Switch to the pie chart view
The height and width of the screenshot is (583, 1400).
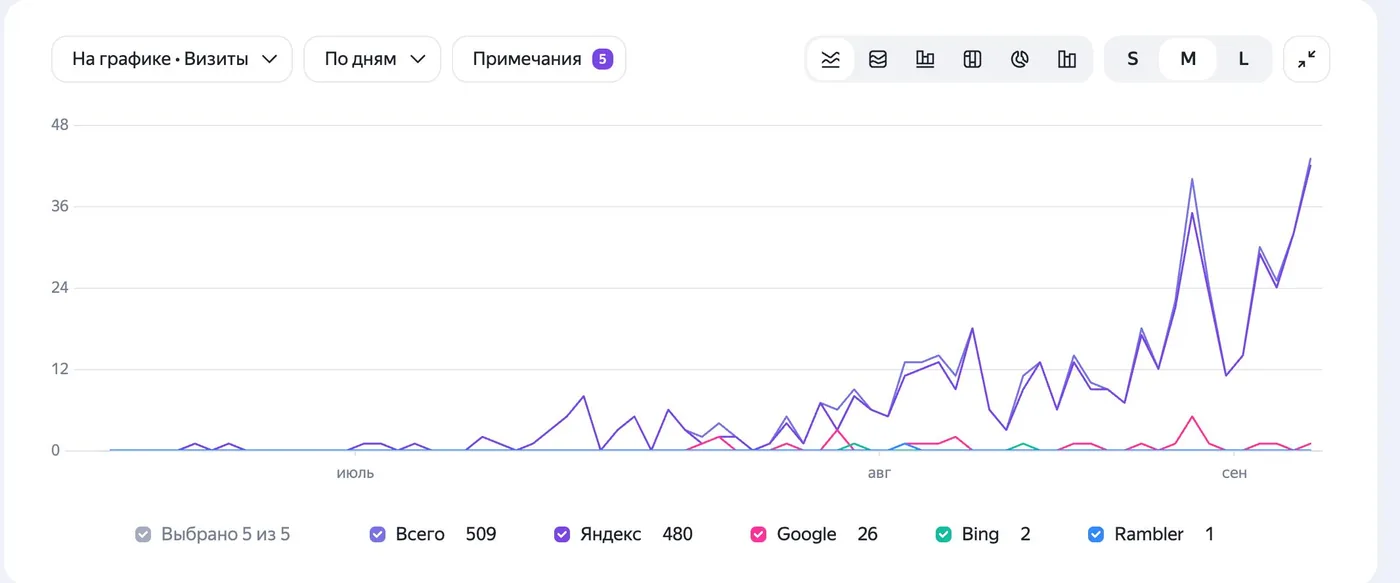1020,59
